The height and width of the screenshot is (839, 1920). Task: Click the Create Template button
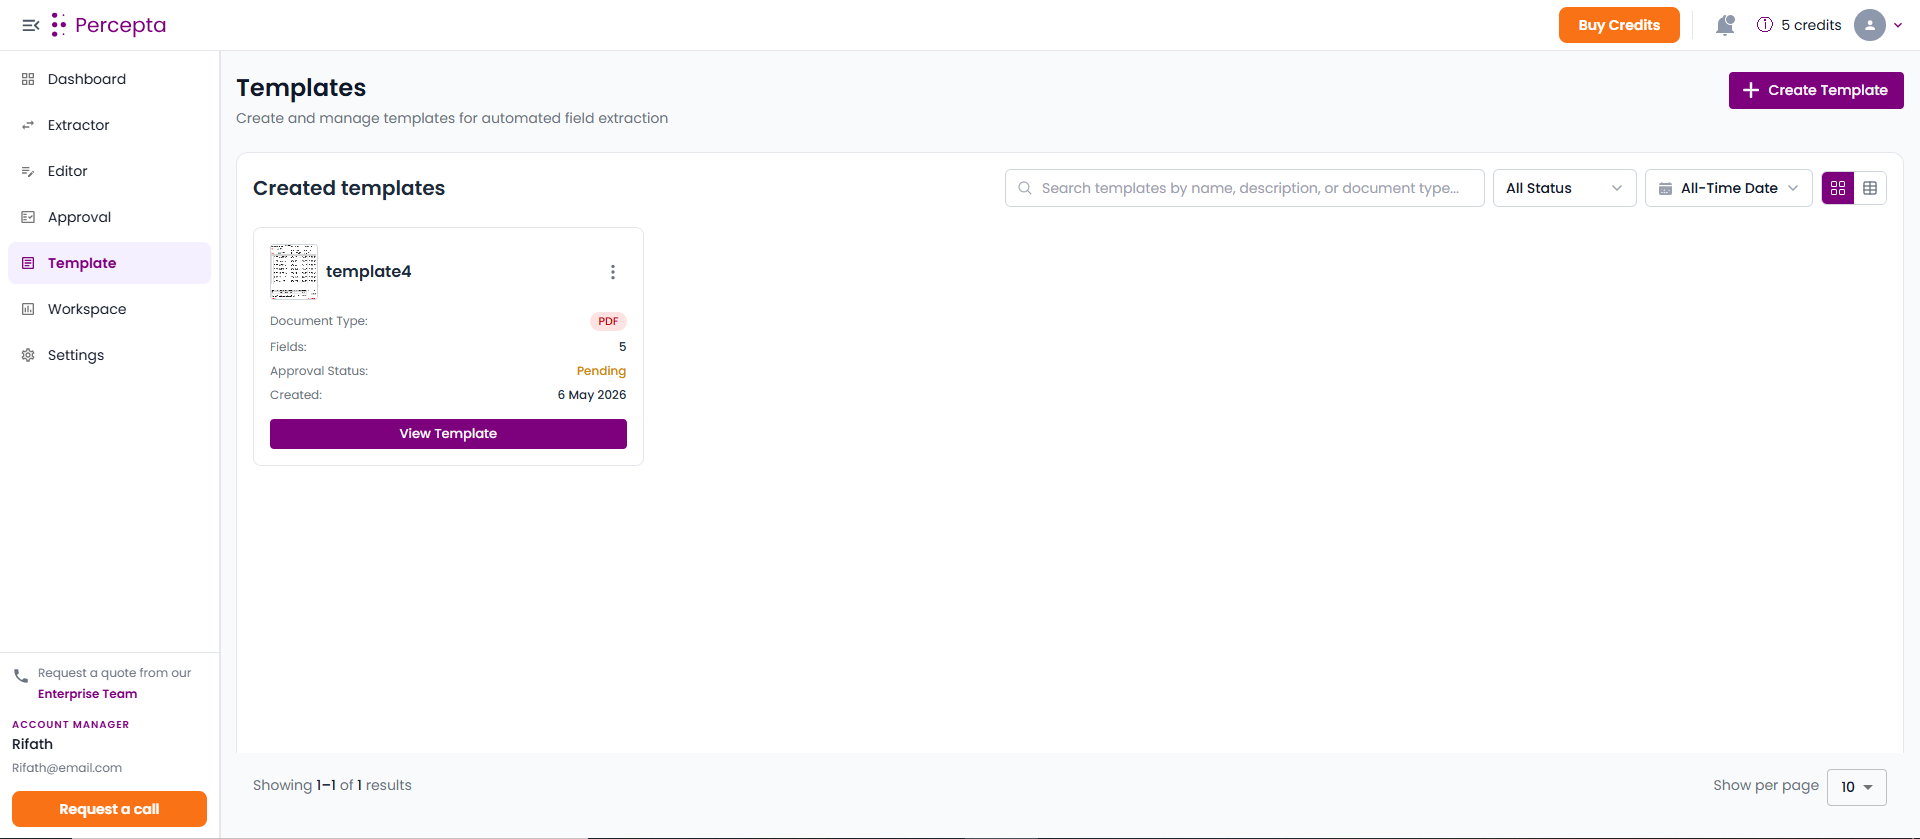(1816, 90)
